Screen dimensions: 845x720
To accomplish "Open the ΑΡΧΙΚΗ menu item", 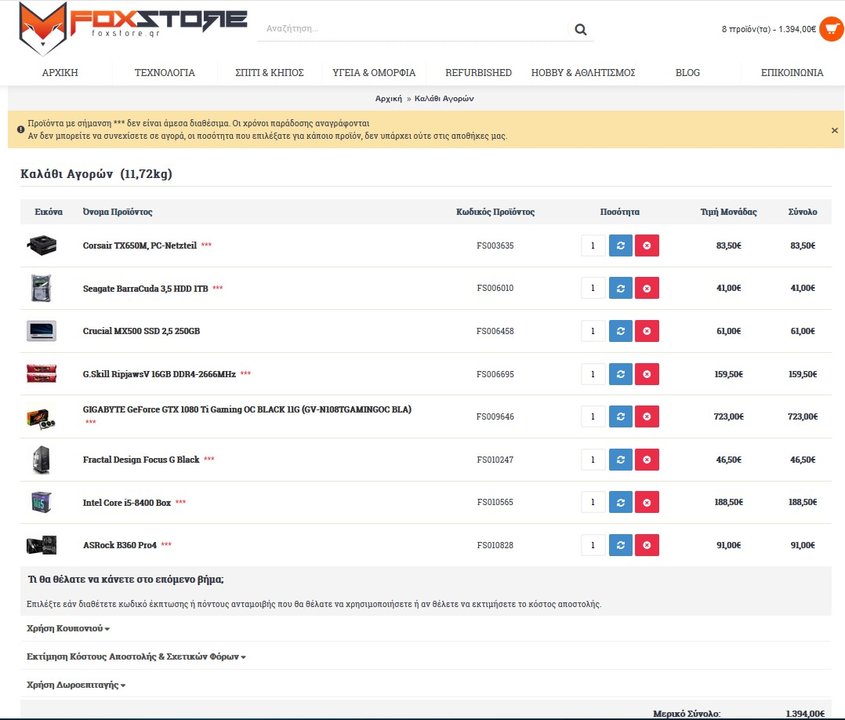I will click(x=60, y=72).
